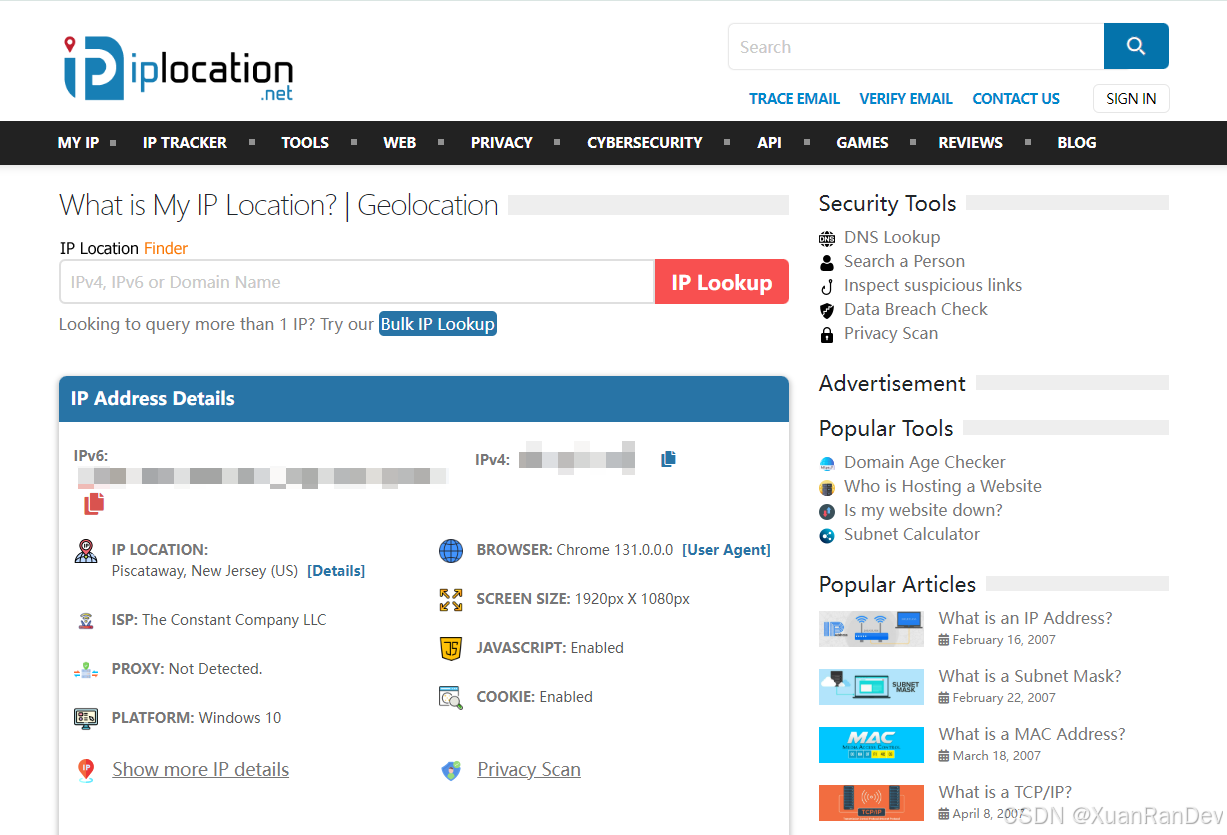The height and width of the screenshot is (835, 1227).
Task: Click the Search a Person icon
Action: (827, 262)
